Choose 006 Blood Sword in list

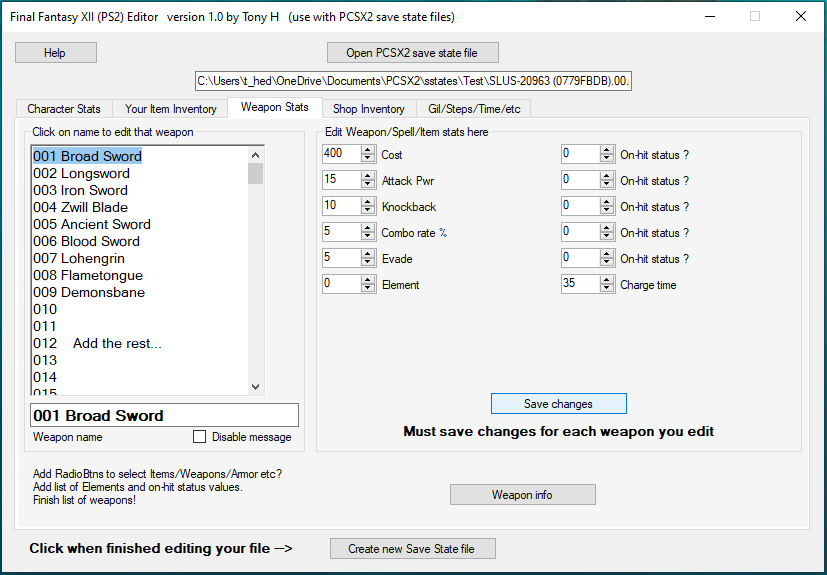click(86, 241)
